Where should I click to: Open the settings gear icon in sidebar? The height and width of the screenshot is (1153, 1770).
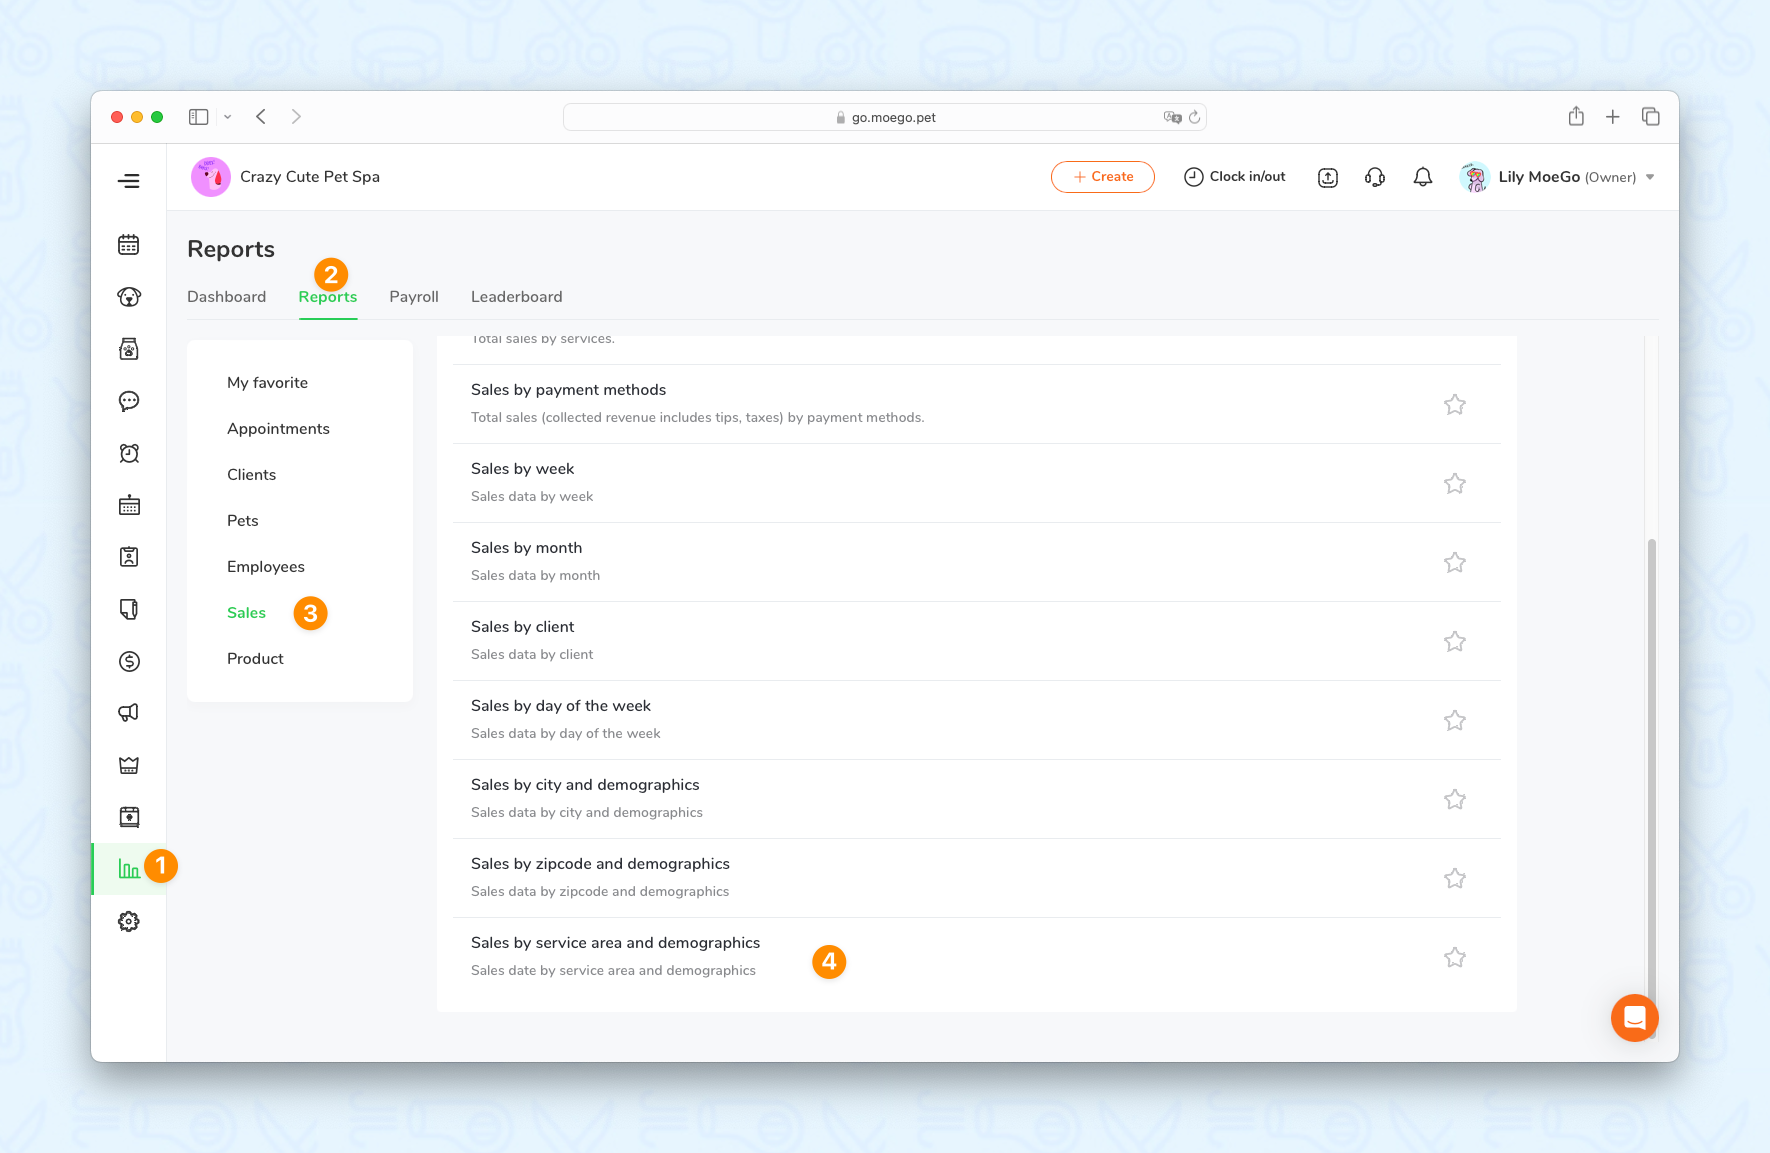(128, 921)
